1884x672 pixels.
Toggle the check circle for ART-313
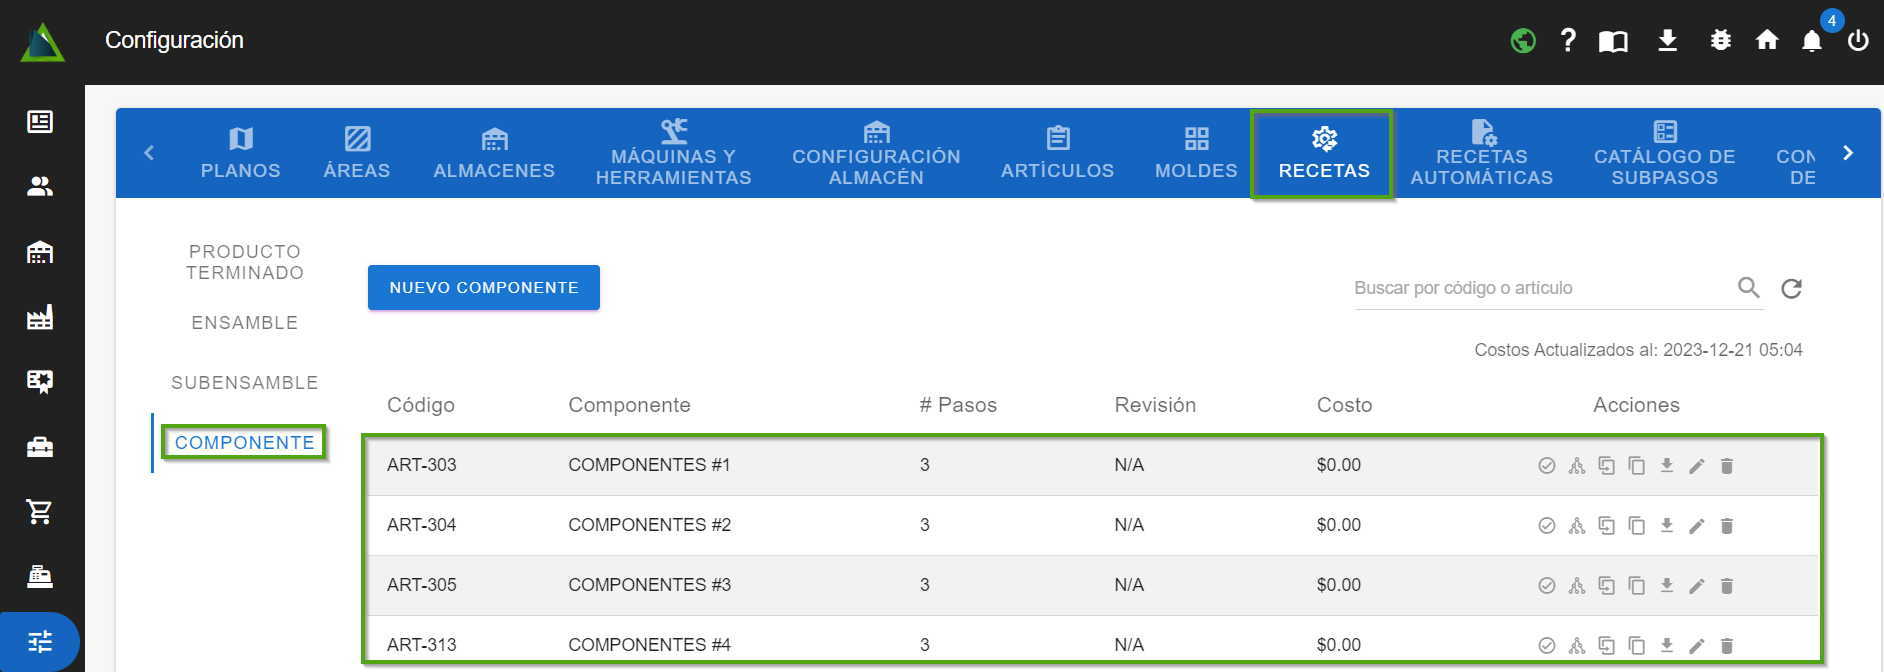[x=1546, y=646]
